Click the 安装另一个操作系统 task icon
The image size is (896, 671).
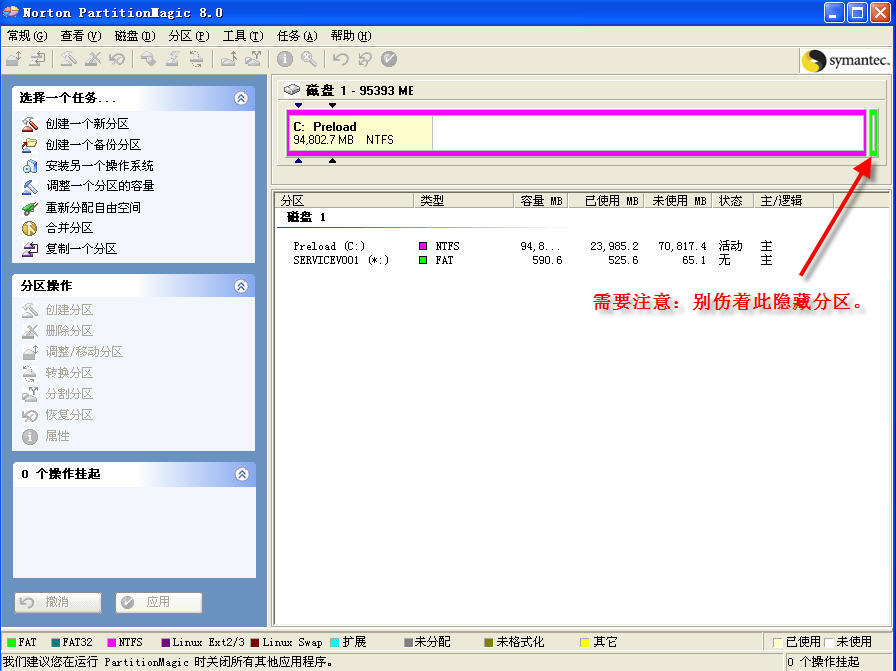pos(30,166)
